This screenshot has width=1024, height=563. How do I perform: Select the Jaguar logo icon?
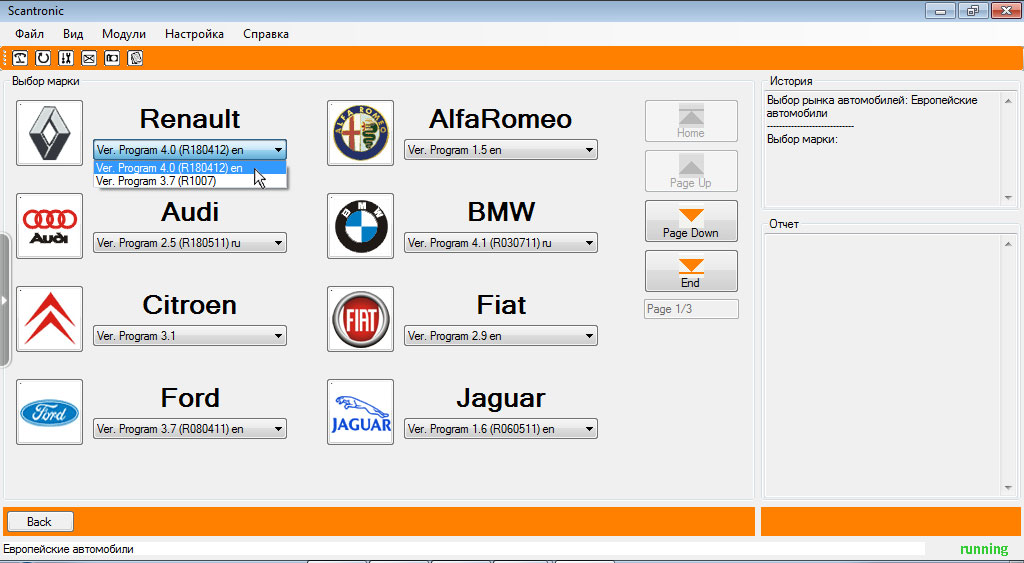(x=361, y=412)
